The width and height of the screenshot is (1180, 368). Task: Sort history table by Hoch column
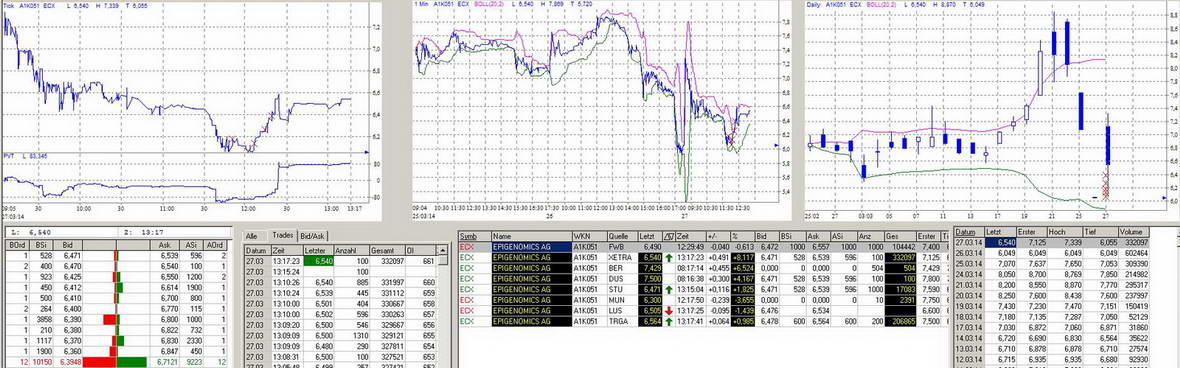[1066, 232]
